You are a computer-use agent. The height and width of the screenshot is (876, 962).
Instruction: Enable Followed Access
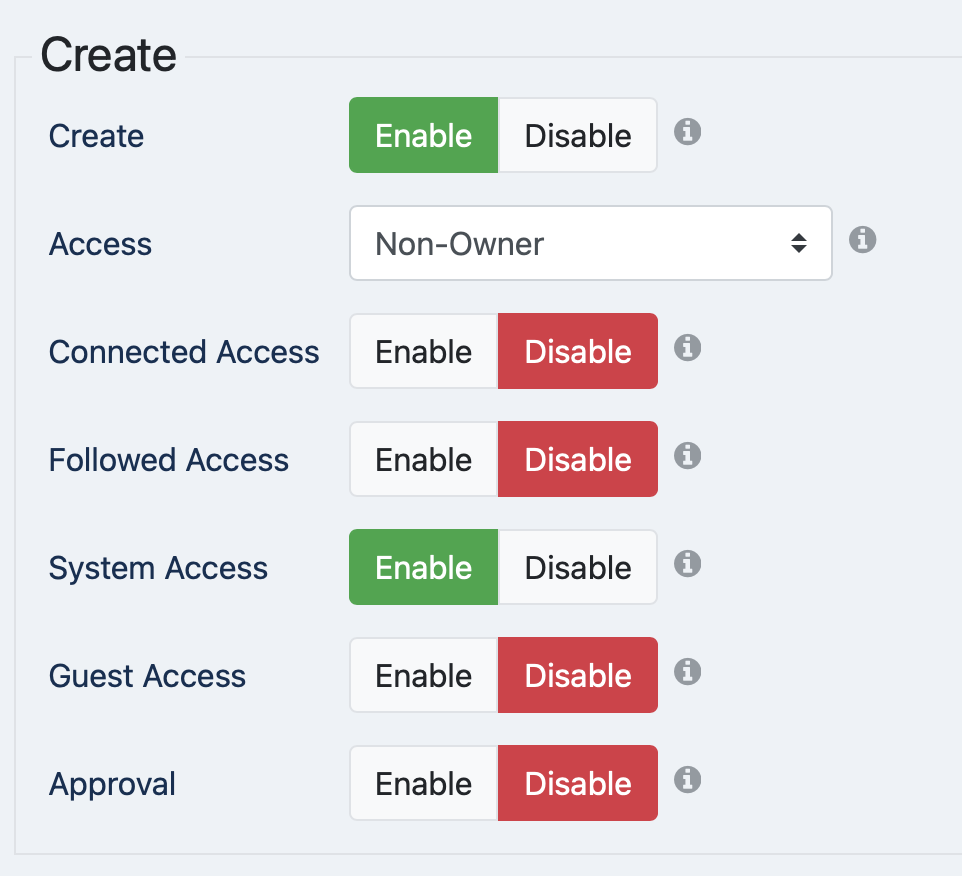tap(423, 459)
